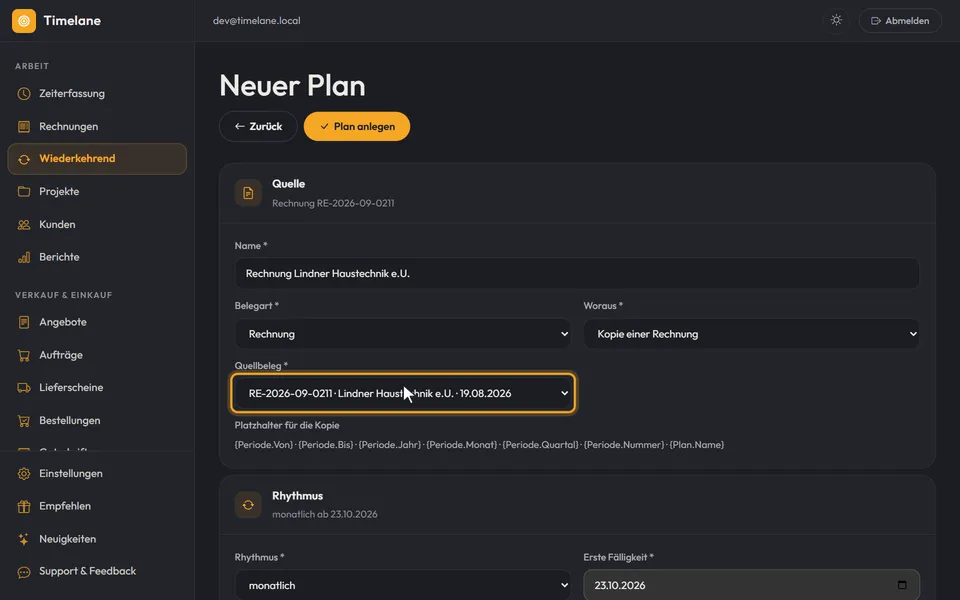Click into the Name input field
The image size is (960, 600).
(x=577, y=274)
